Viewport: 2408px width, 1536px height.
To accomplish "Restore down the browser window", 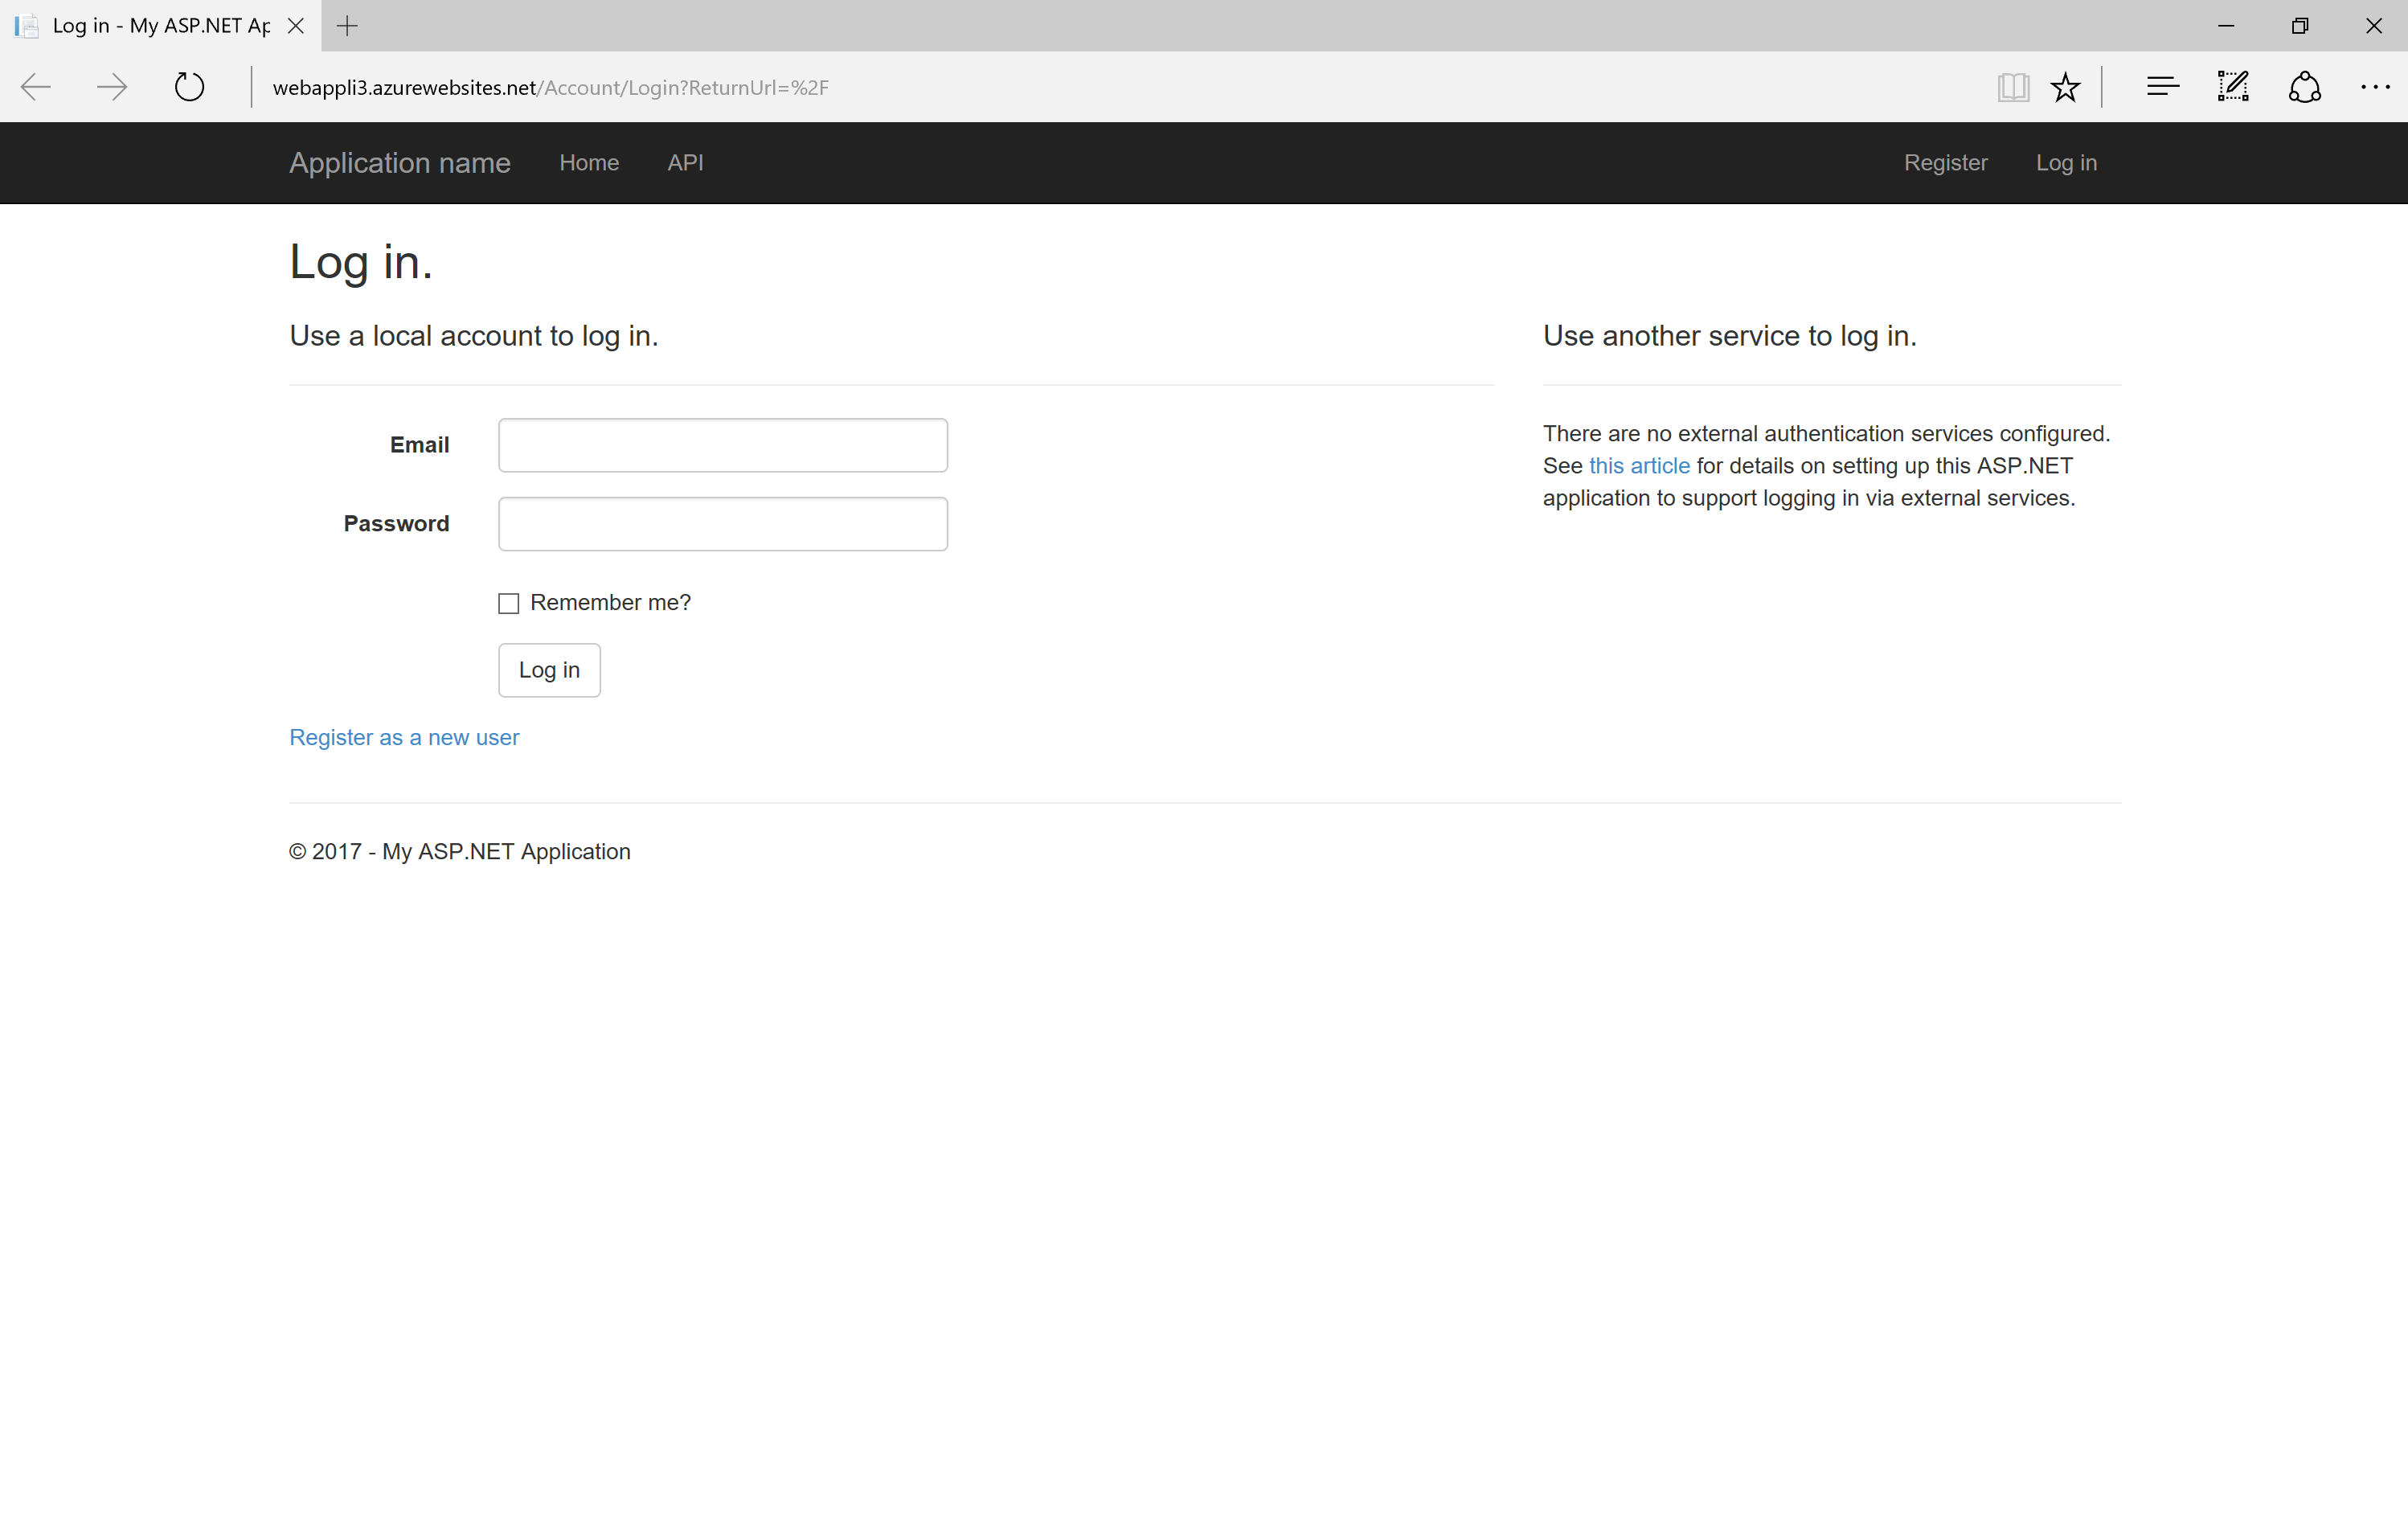I will 2300,26.
